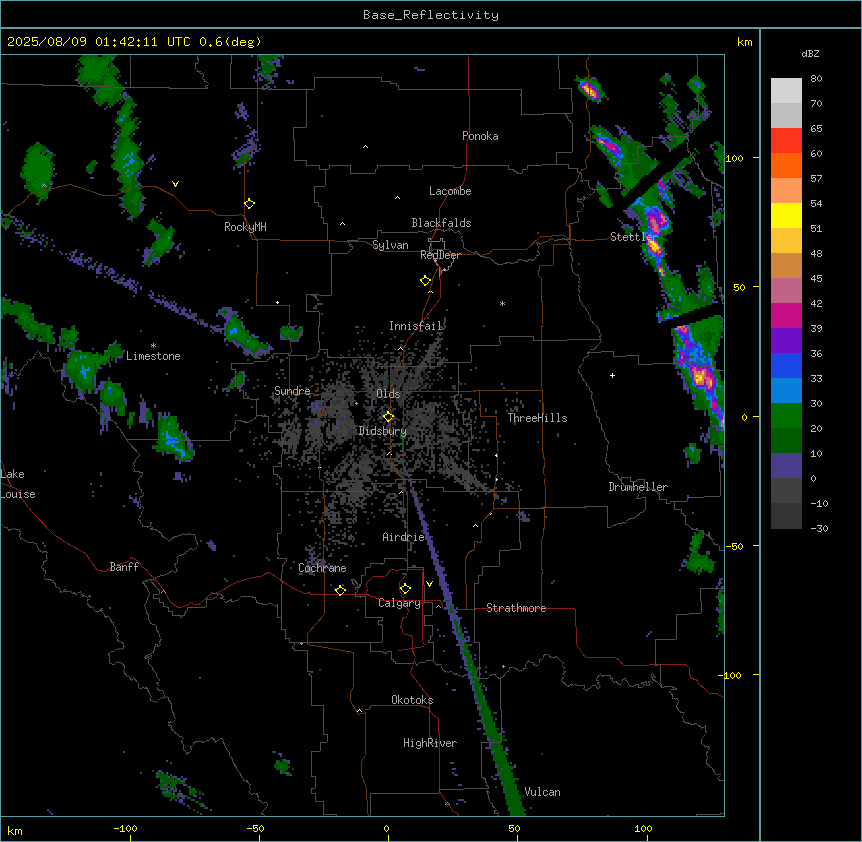Pick the purple 36-39 dBZ legend swatch
Screen dimensions: 862x842
[x=786, y=341]
